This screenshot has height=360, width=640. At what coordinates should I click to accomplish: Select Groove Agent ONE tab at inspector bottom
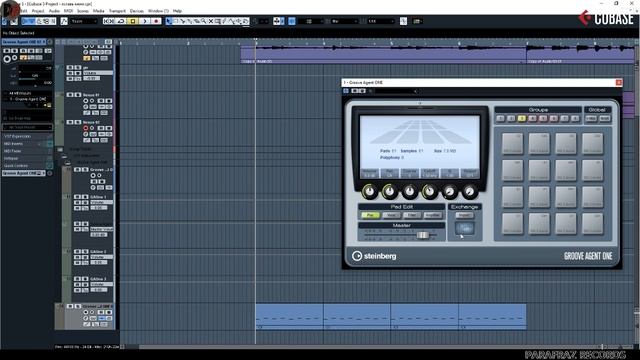pos(24,173)
